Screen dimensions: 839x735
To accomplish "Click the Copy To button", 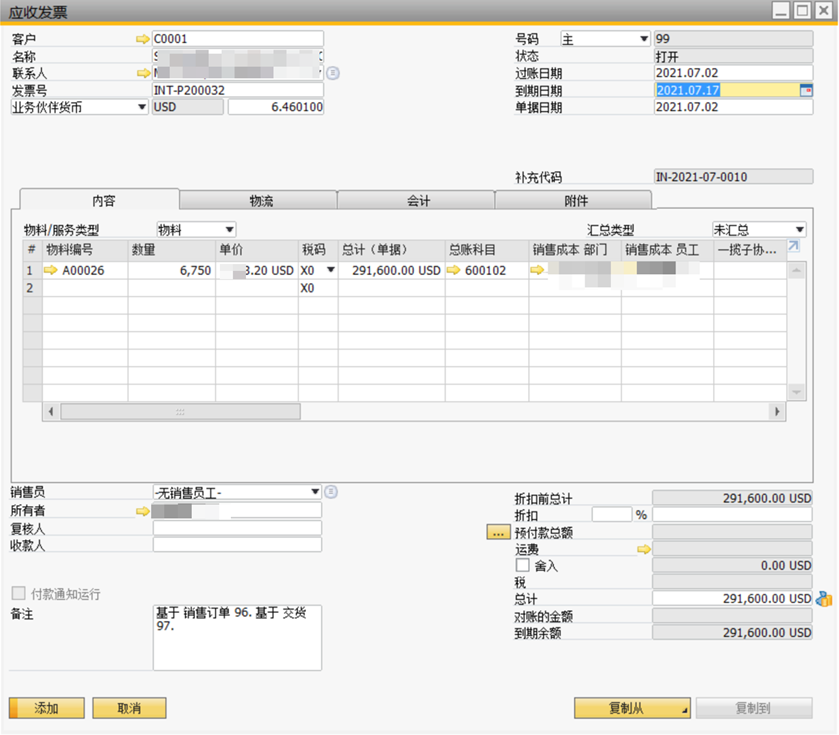I will click(x=754, y=708).
